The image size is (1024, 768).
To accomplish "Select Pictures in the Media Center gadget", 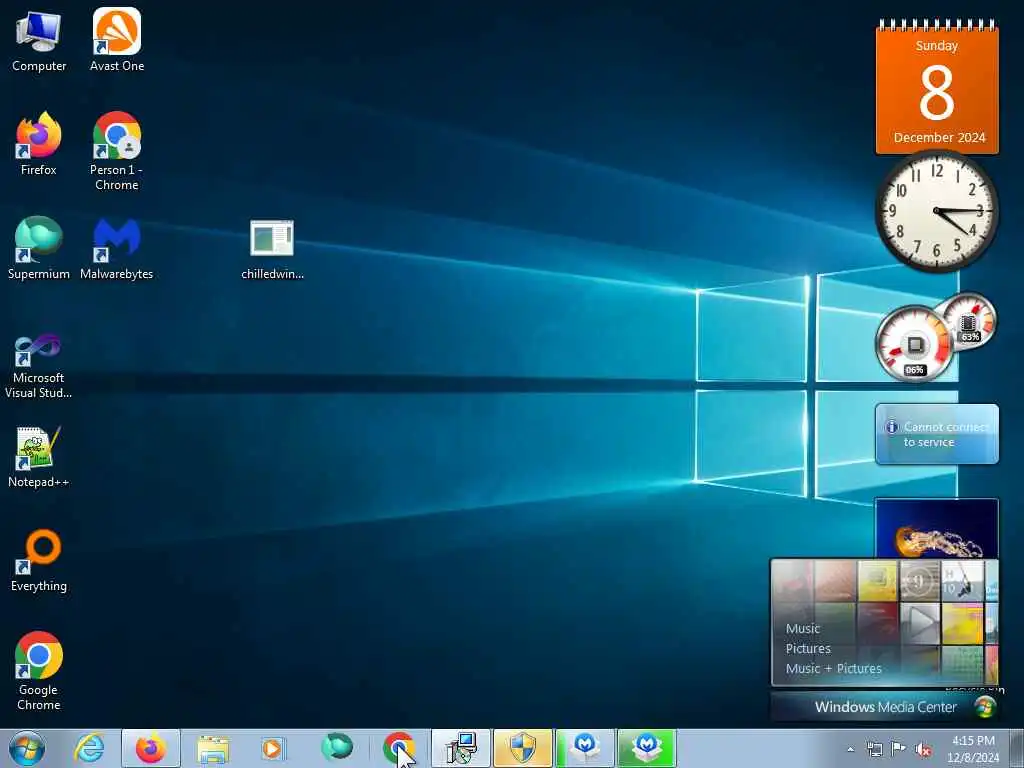I will (808, 648).
